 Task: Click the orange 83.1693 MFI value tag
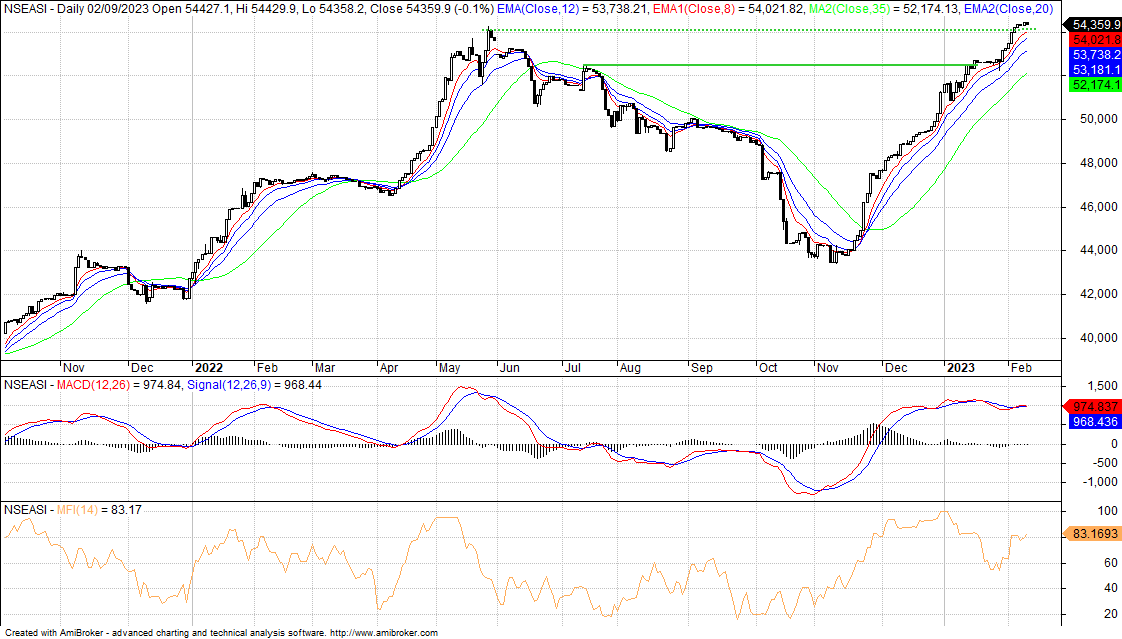(1094, 534)
